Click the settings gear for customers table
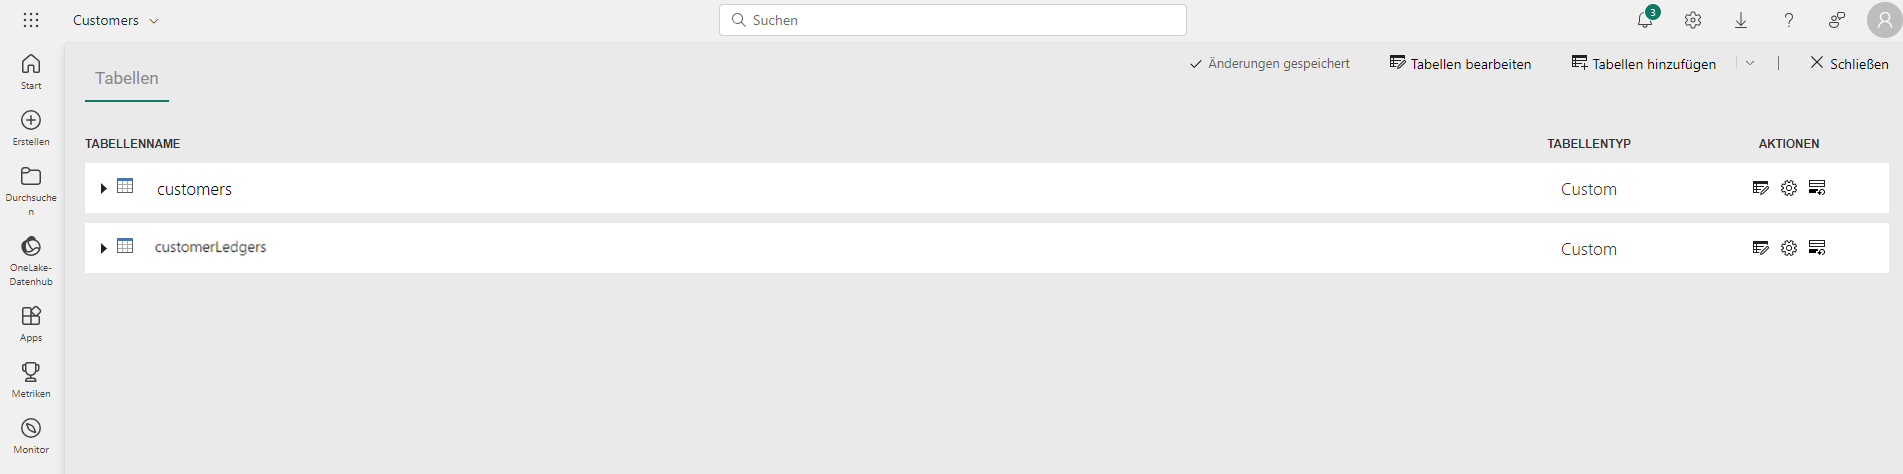 click(1789, 188)
